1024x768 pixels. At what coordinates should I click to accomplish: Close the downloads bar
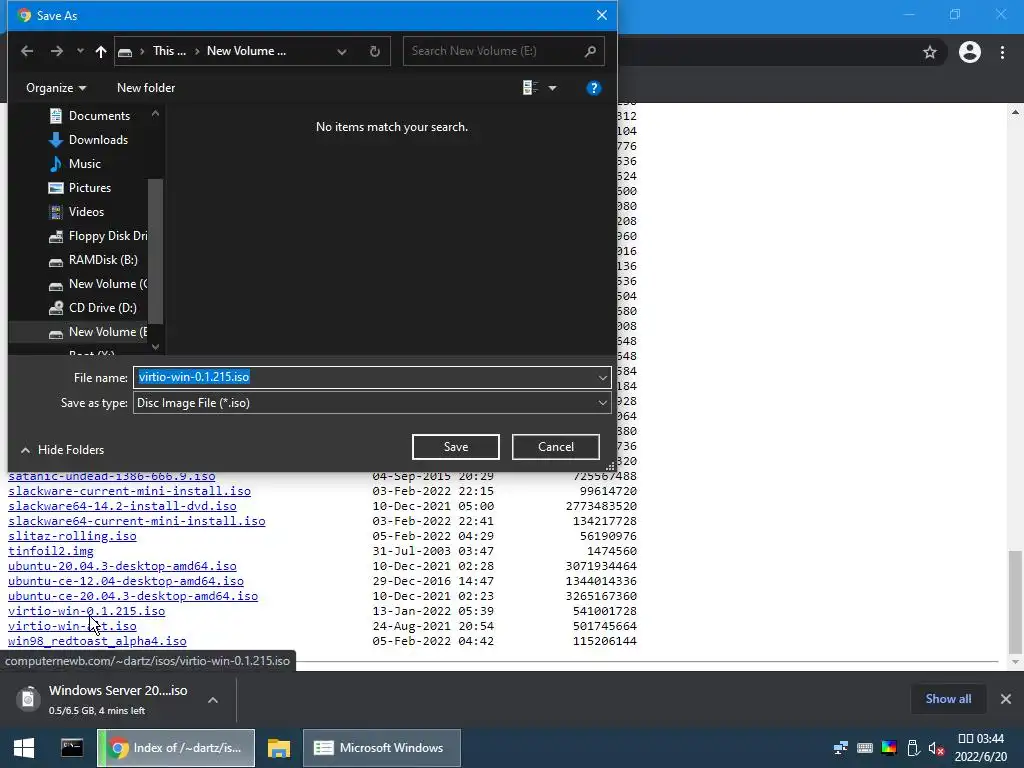[x=1006, y=699]
